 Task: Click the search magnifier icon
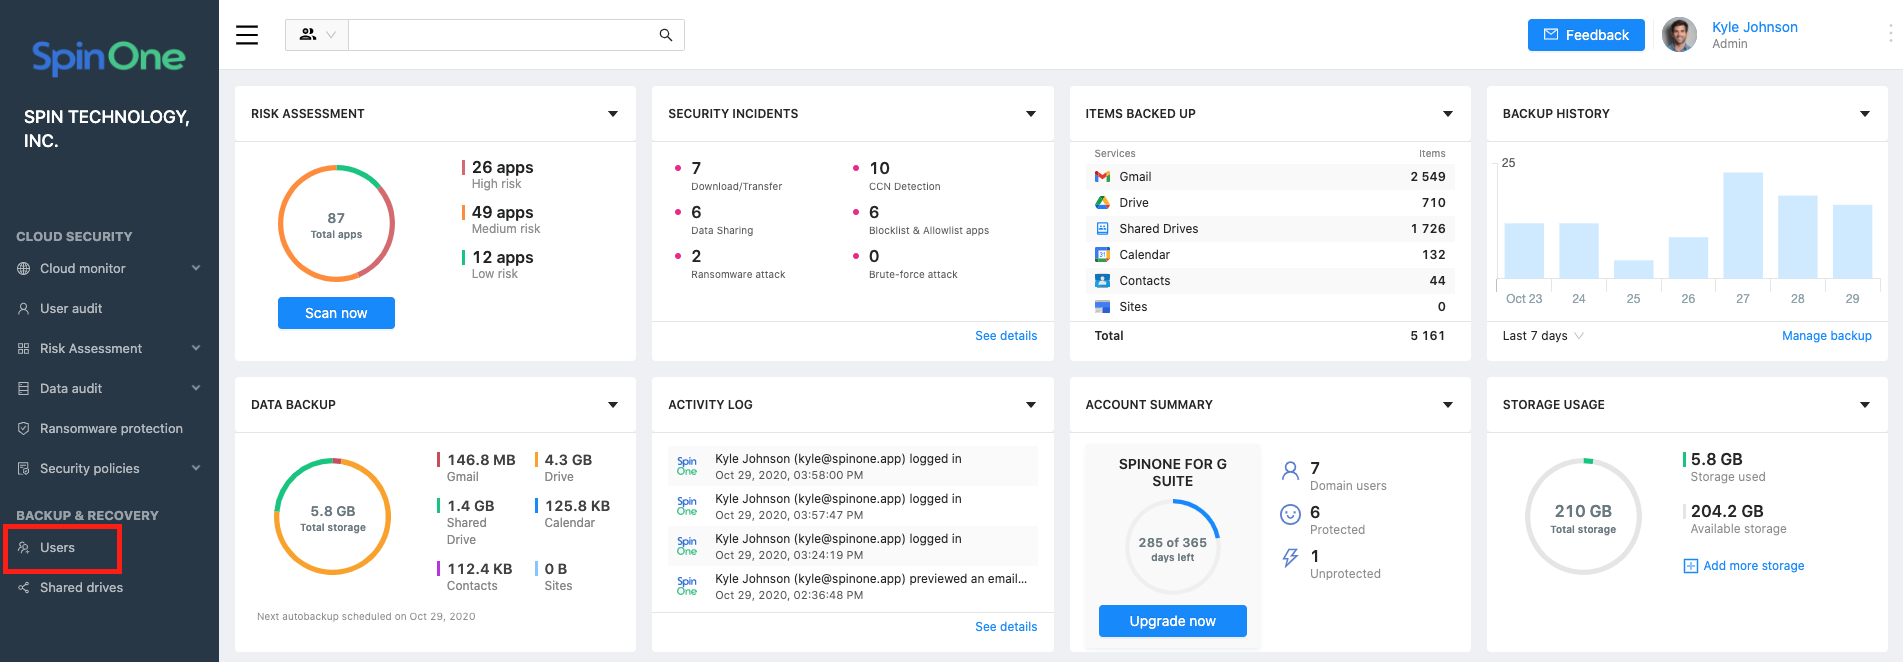click(x=666, y=35)
